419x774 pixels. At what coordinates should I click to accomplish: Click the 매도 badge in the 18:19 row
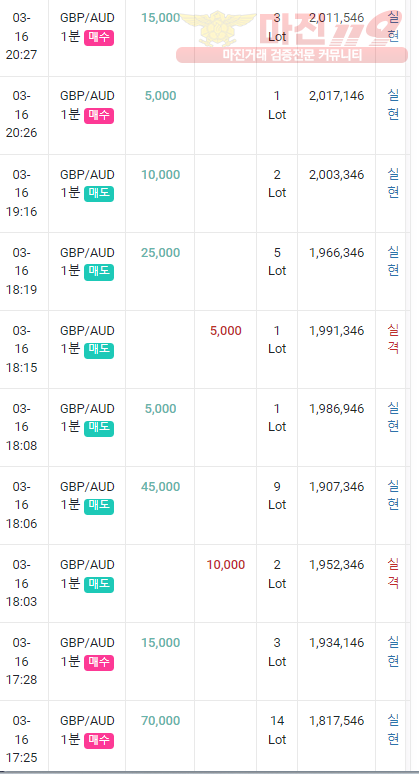[x=99, y=271]
